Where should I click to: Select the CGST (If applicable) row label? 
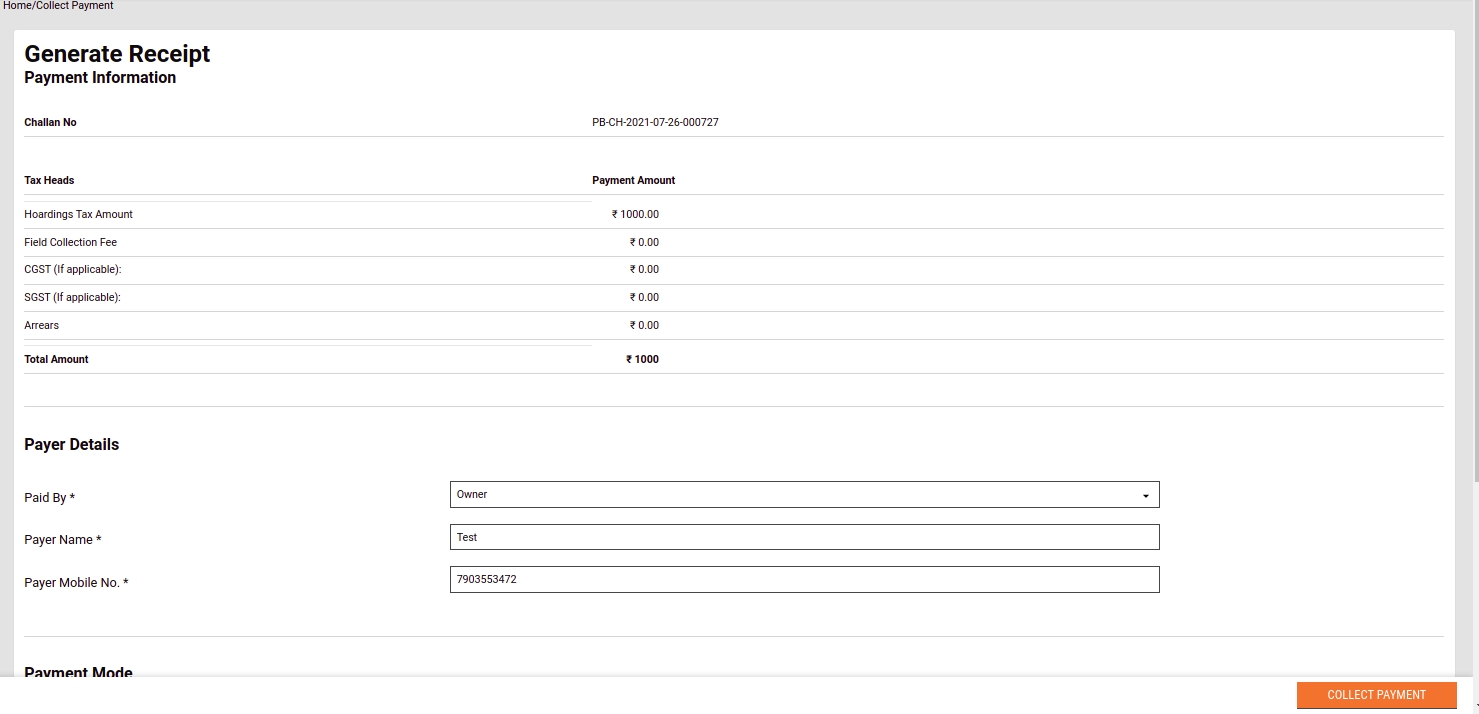coord(72,270)
